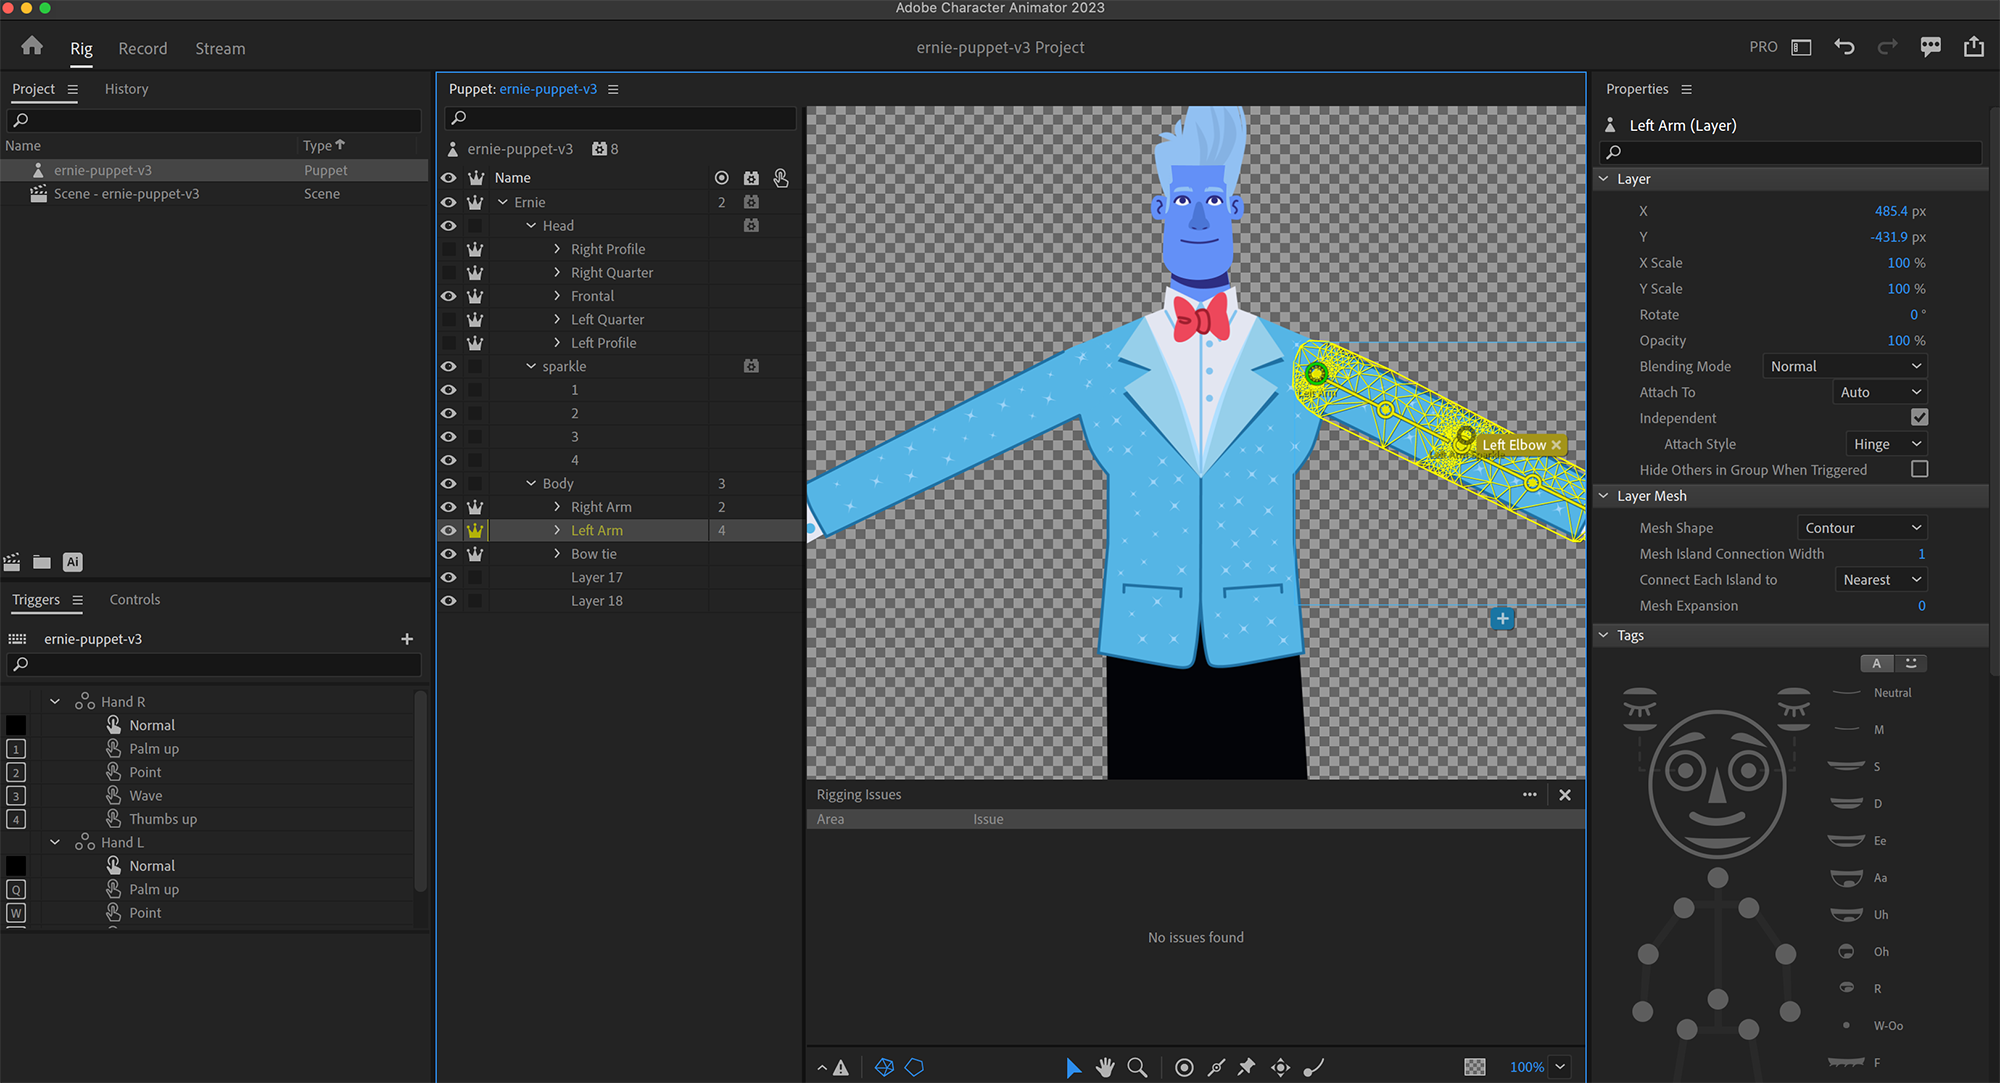Screen dimensions: 2000x1083
Task: Hide the Right Arm layer eye icon
Action: (x=449, y=507)
